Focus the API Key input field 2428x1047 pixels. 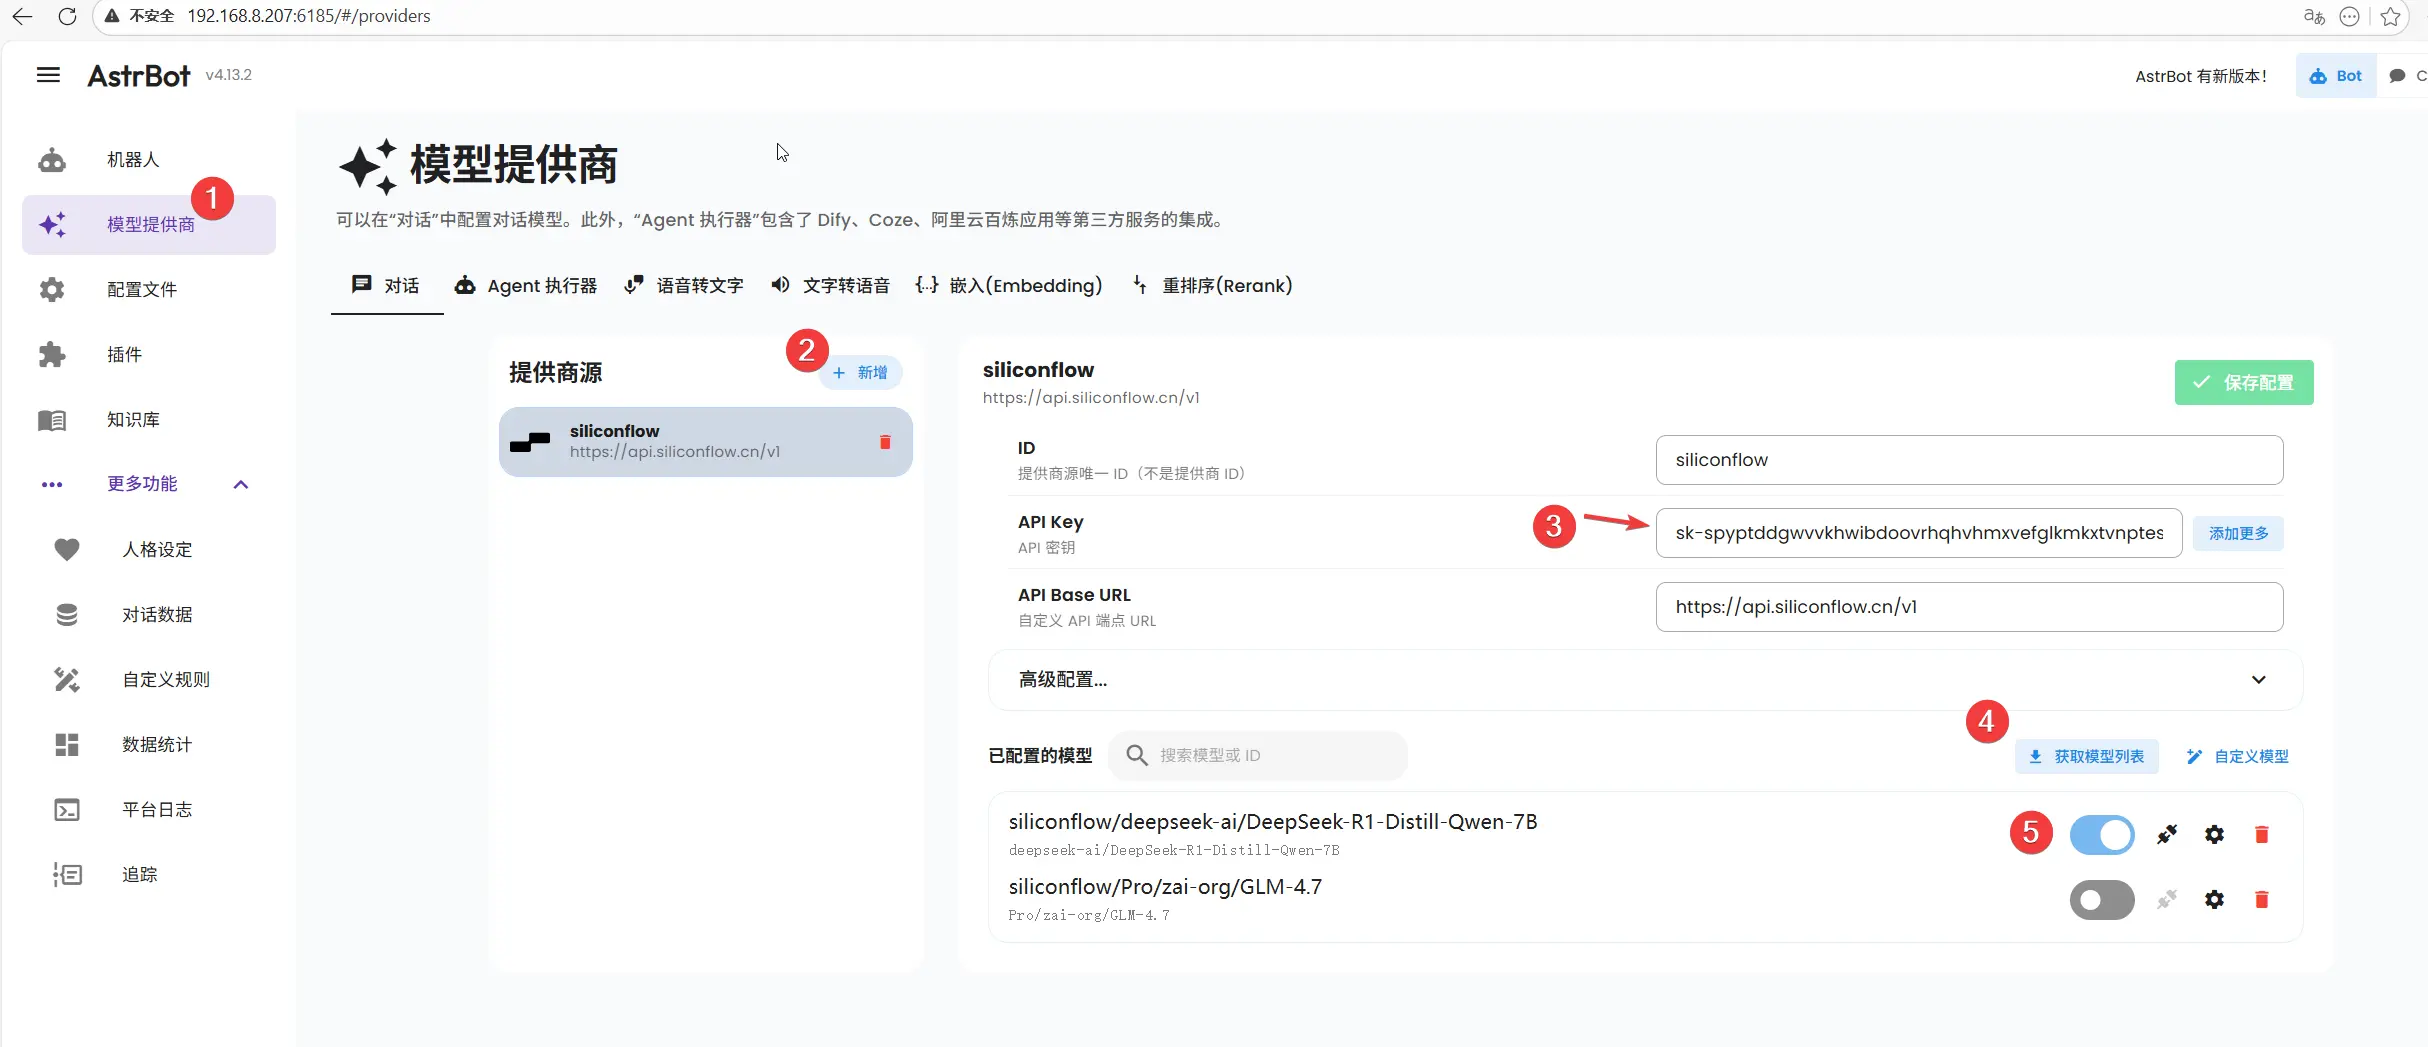tap(1918, 533)
